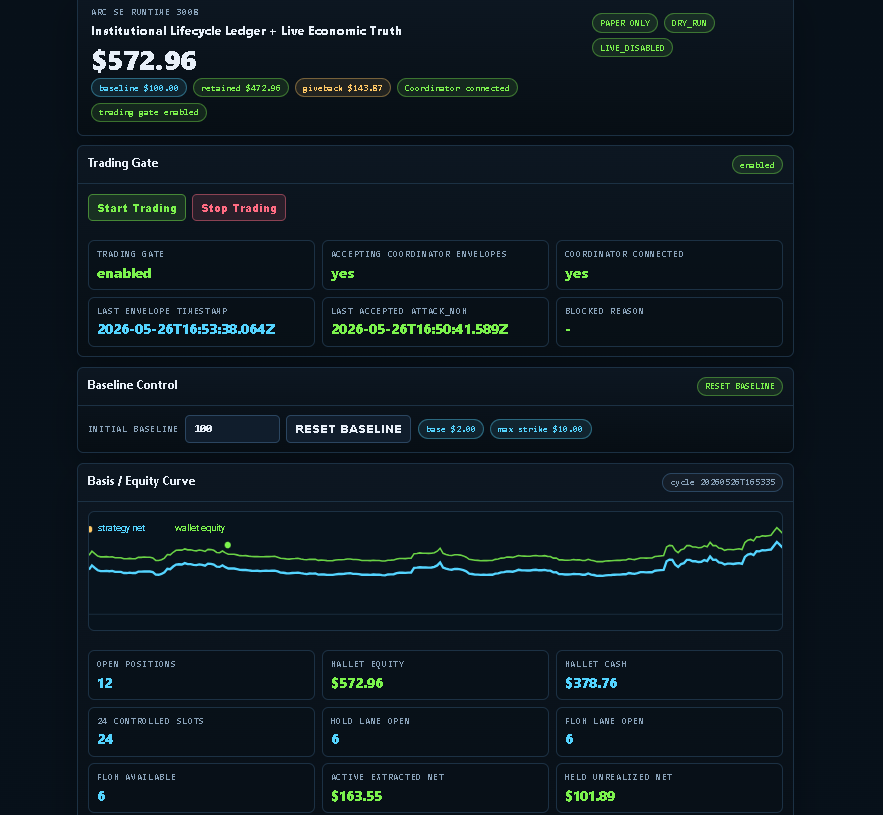Select the Flow Available value
Image resolution: width=883 pixels, height=815 pixels.
[x=101, y=796]
